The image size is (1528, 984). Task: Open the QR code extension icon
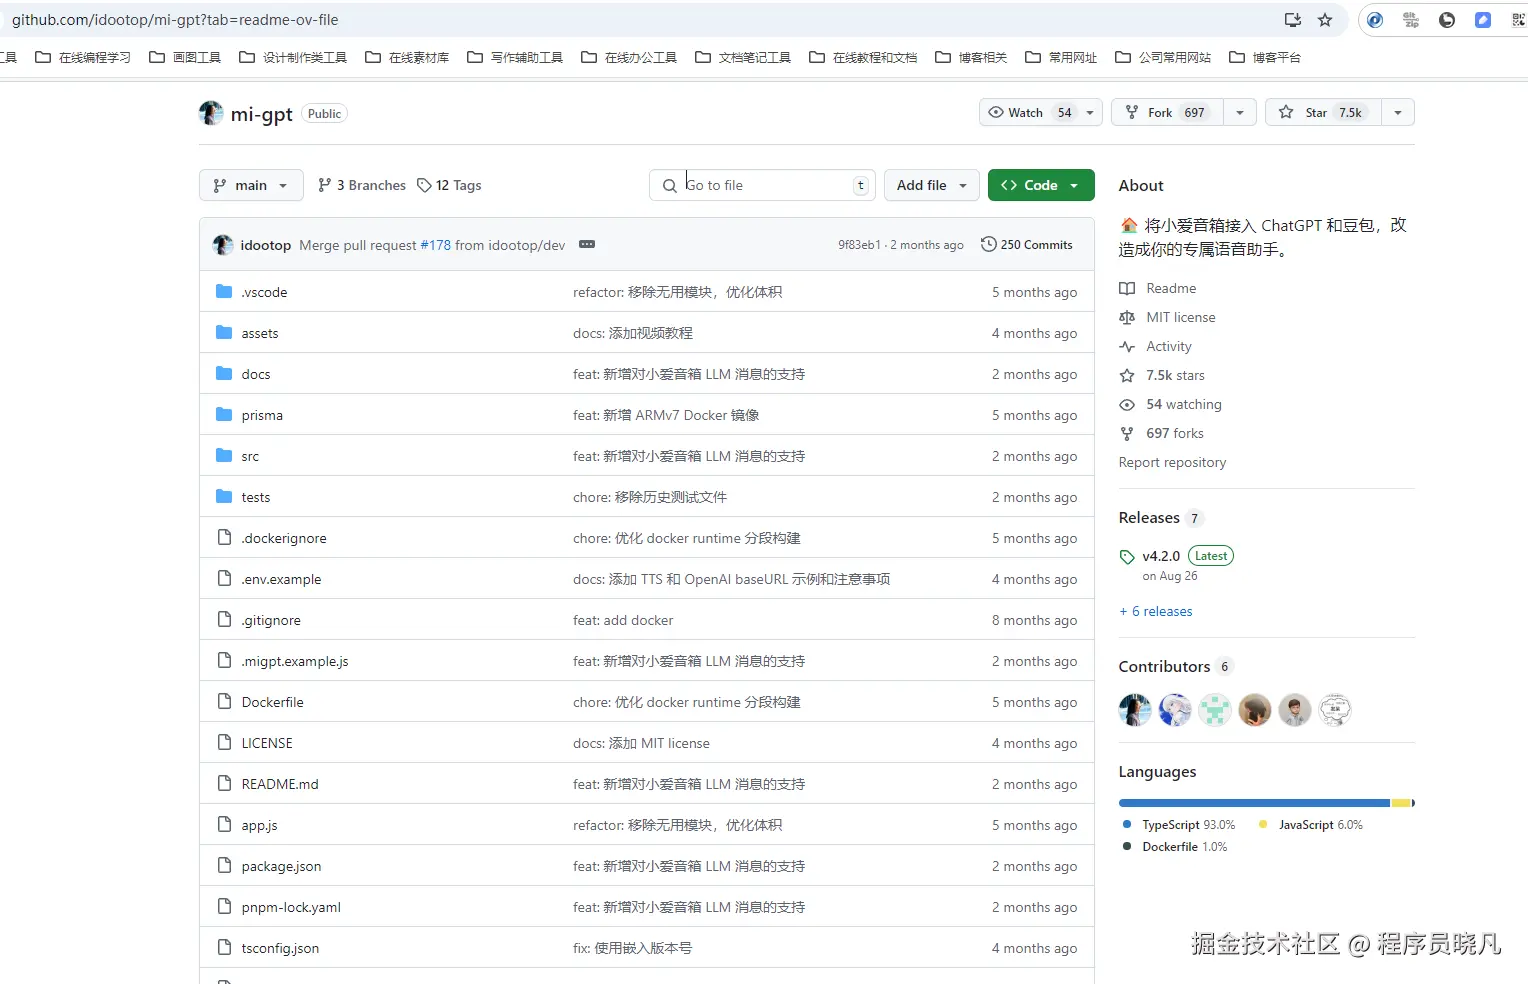[x=1518, y=20]
